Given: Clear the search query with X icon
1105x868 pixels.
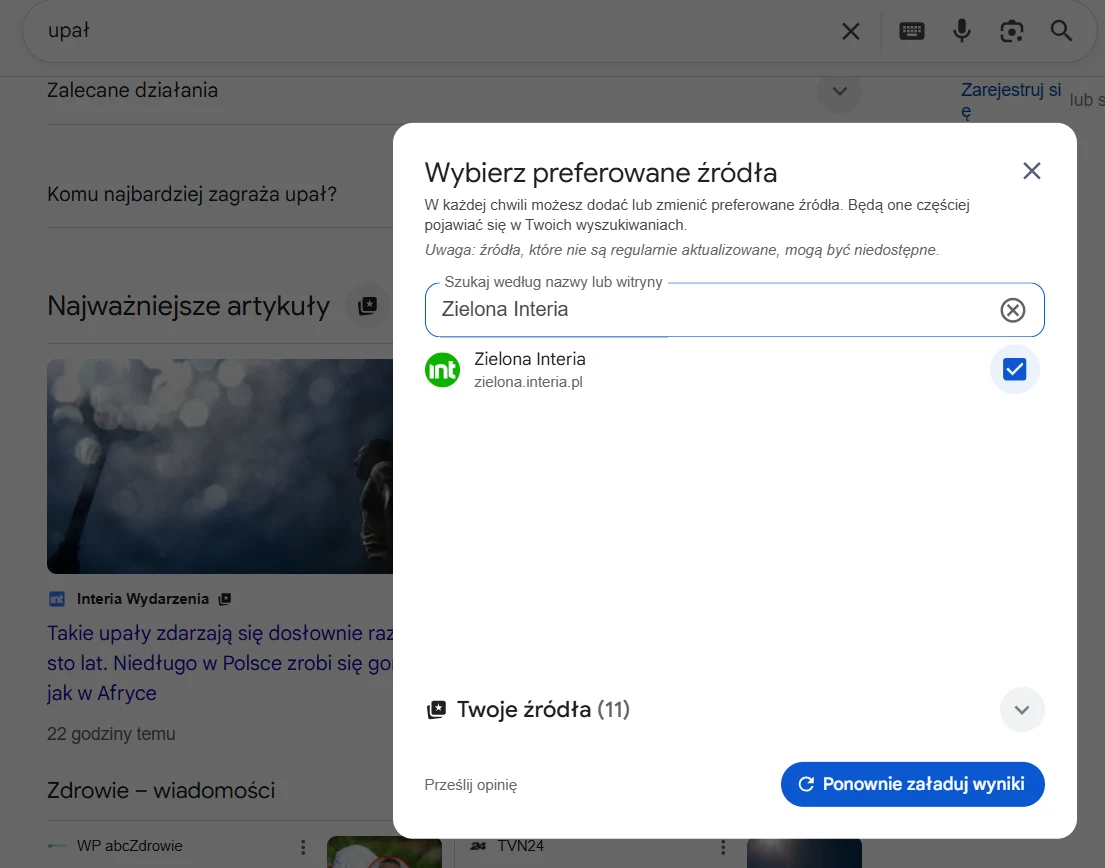Looking at the screenshot, I should coord(851,31).
